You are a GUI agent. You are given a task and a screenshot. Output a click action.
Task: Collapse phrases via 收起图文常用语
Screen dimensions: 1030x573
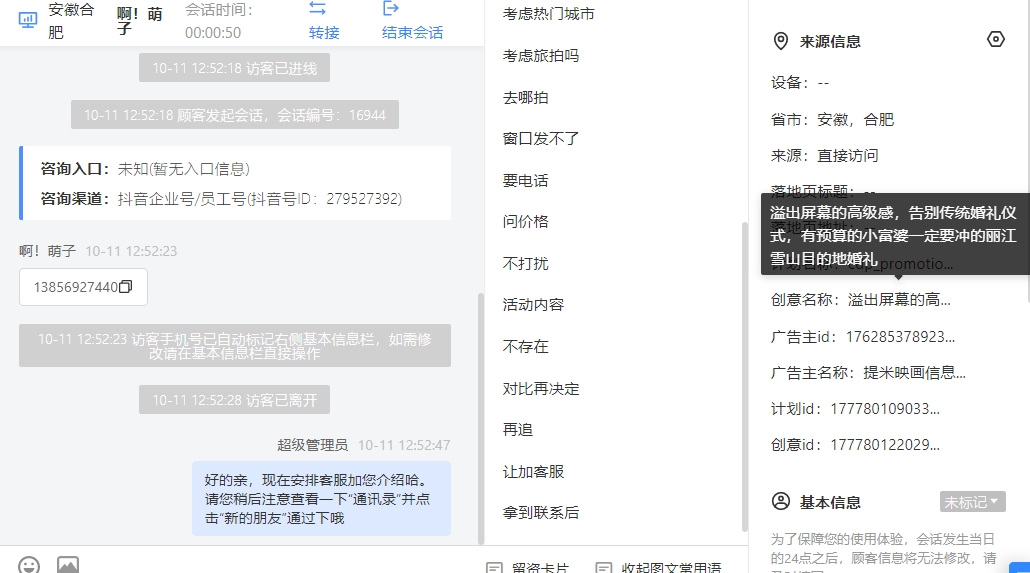click(x=671, y=568)
